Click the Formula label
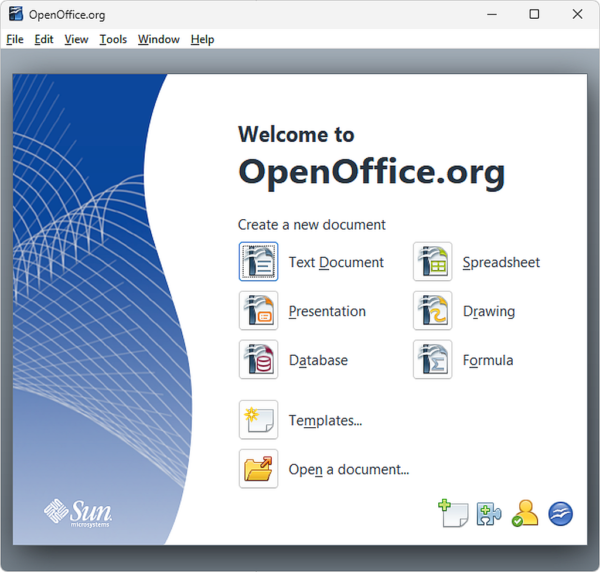Image resolution: width=600 pixels, height=572 pixels. (488, 360)
